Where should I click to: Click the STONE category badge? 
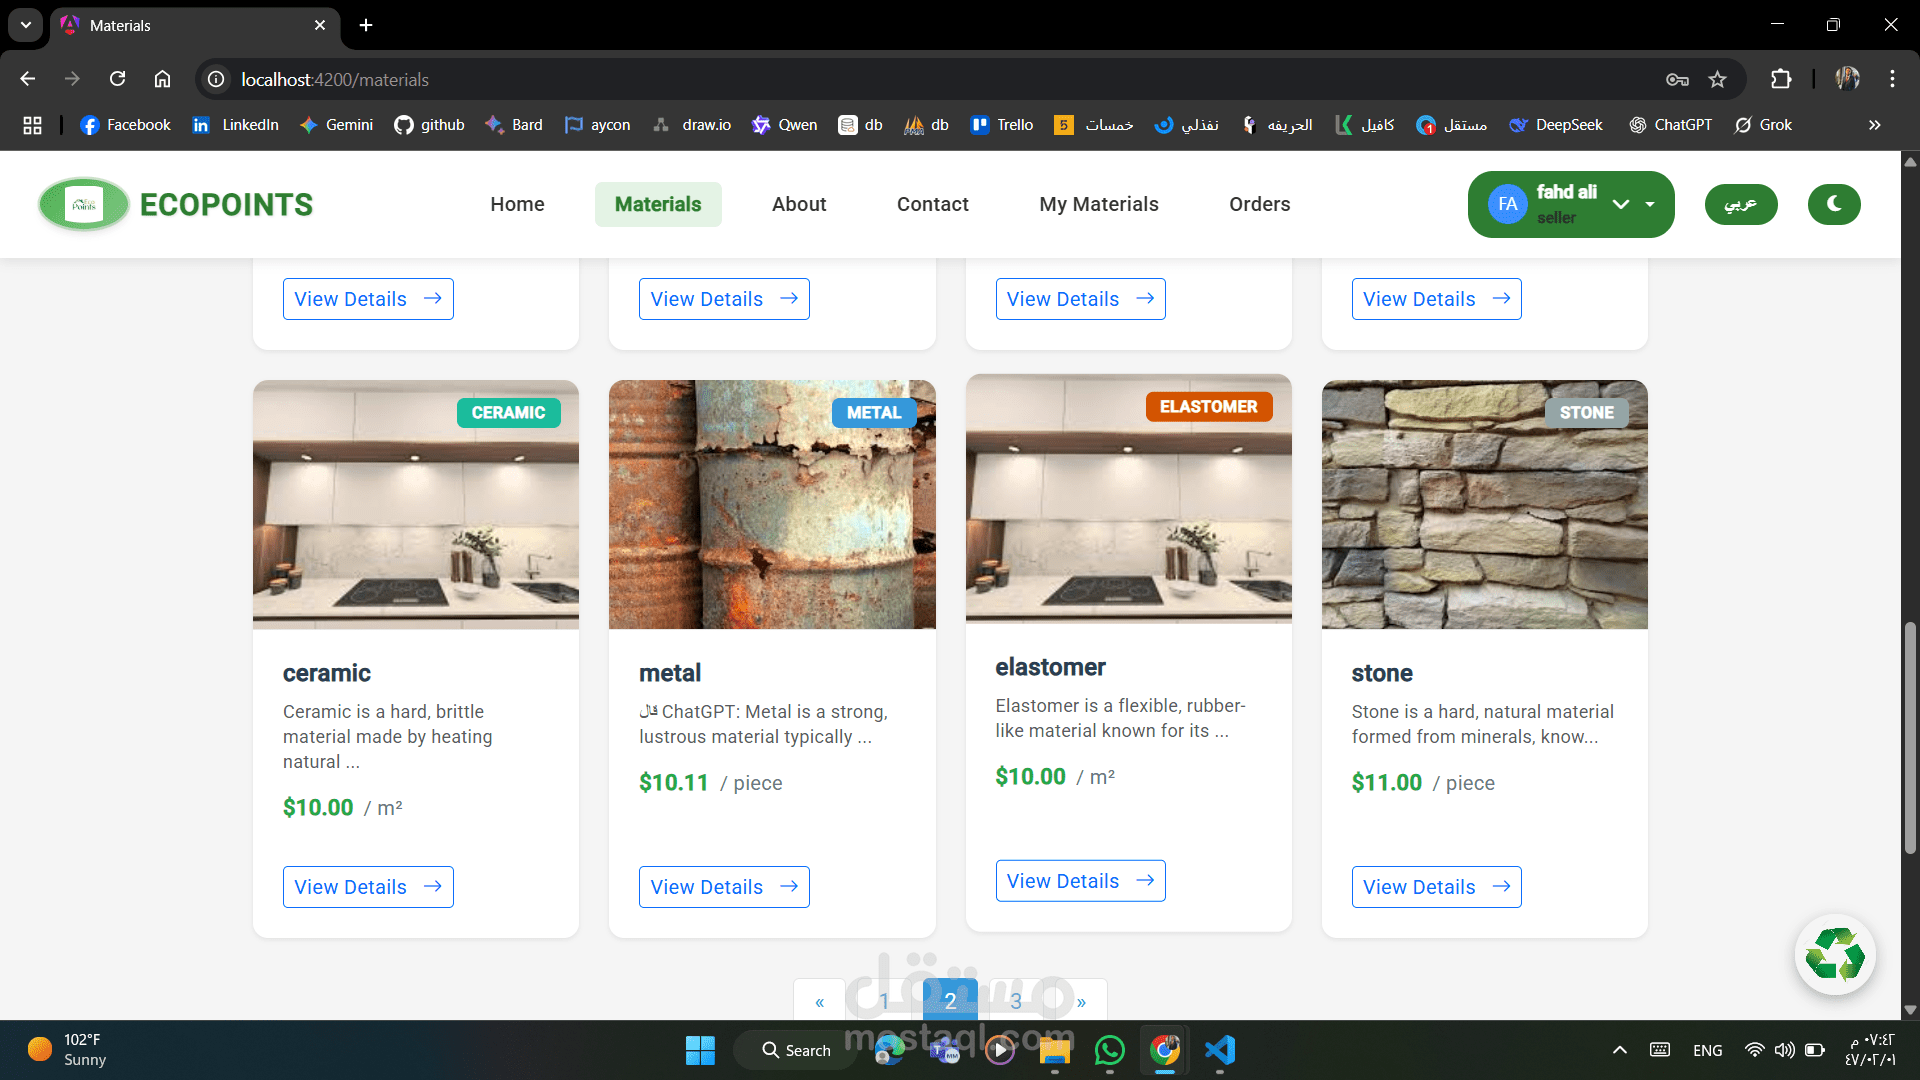(1587, 413)
